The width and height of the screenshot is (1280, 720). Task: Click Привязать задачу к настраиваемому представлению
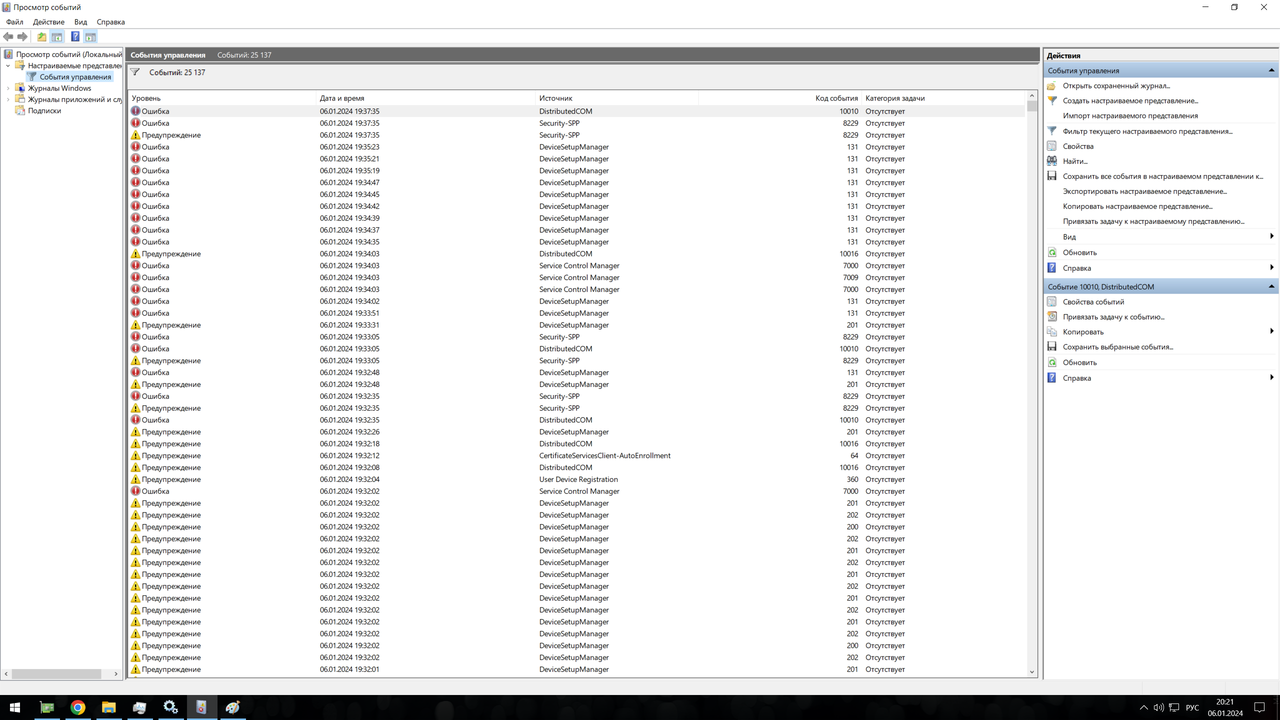click(1153, 221)
